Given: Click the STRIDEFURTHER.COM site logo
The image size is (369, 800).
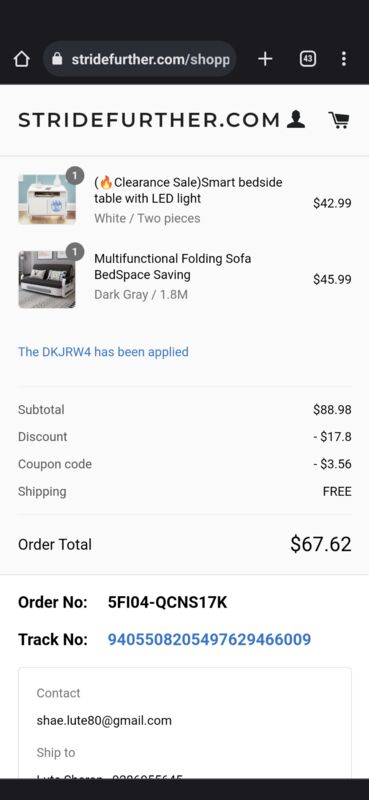Looking at the screenshot, I should (149, 120).
